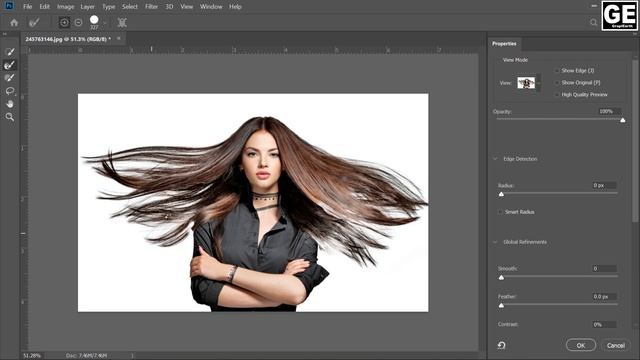This screenshot has height=360, width=640.
Task: Click the Opacity 100% value field
Action: [609, 111]
